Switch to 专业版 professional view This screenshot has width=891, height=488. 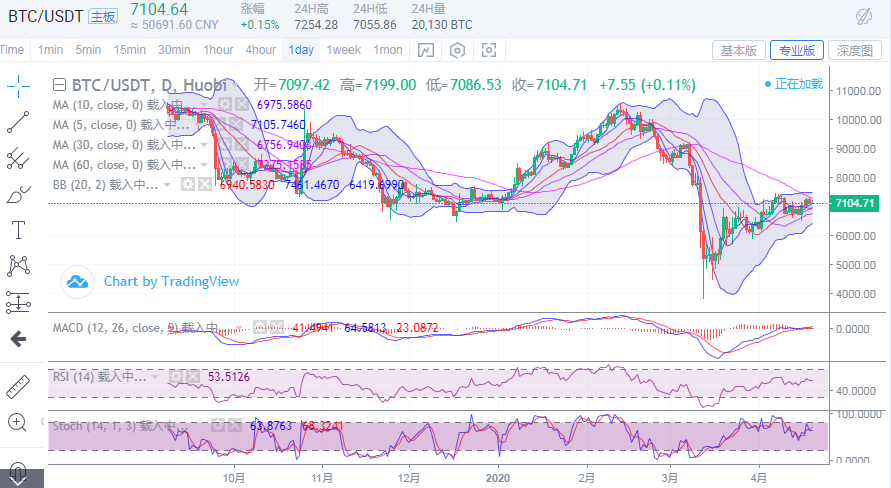point(797,51)
